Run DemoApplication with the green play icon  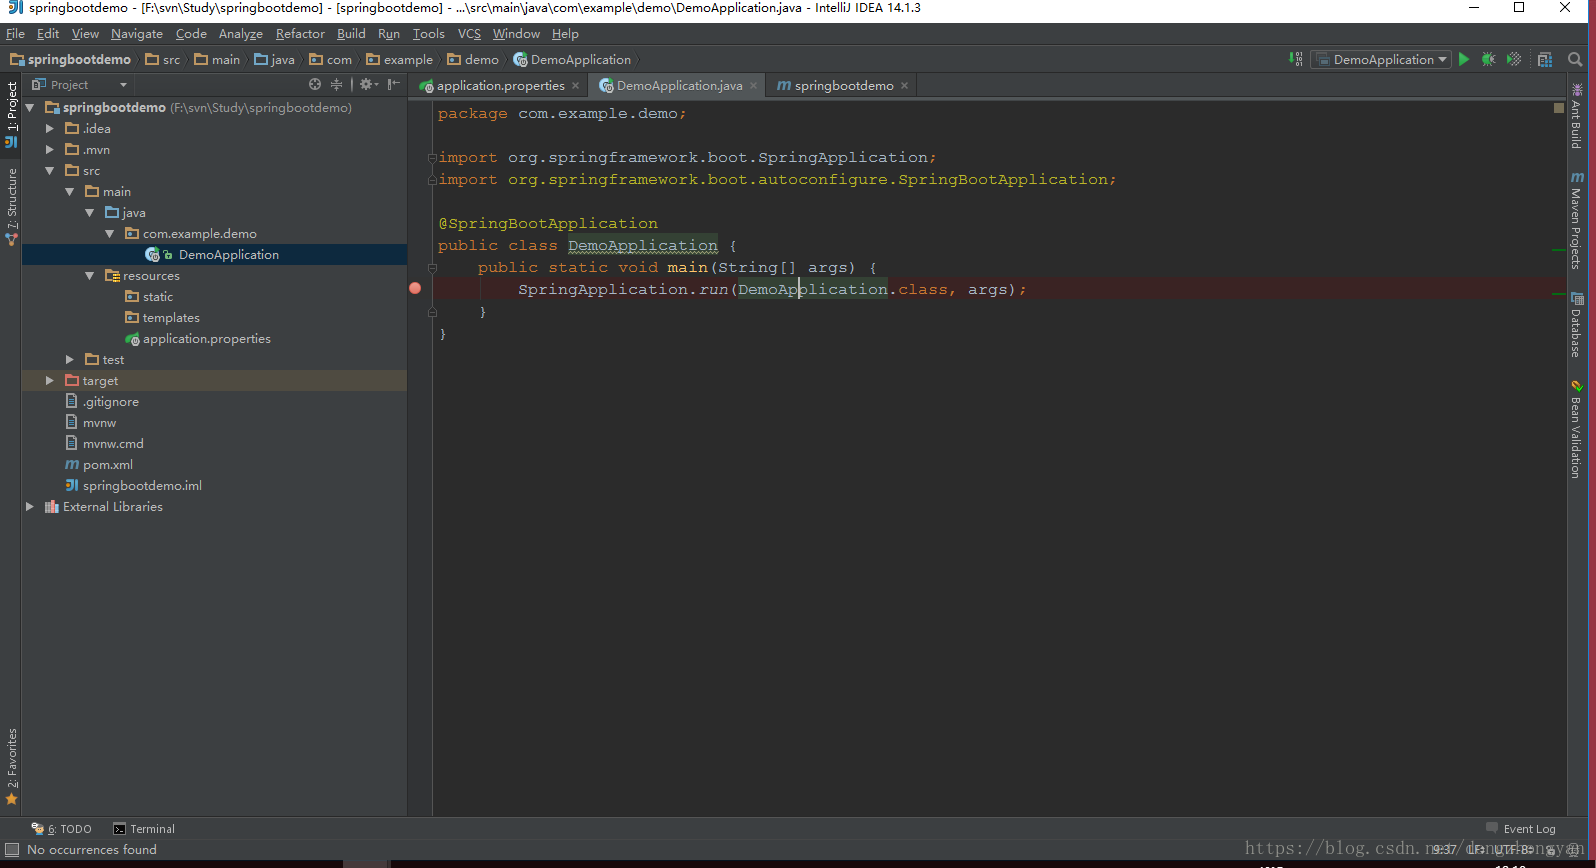point(1464,59)
